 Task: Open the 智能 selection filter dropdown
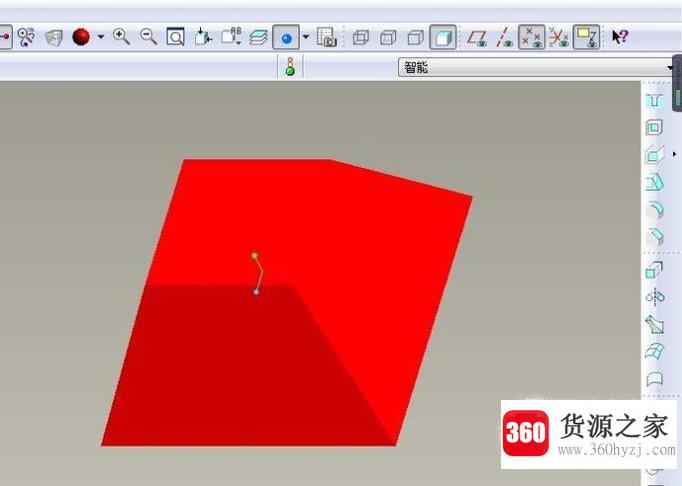[x=536, y=67]
